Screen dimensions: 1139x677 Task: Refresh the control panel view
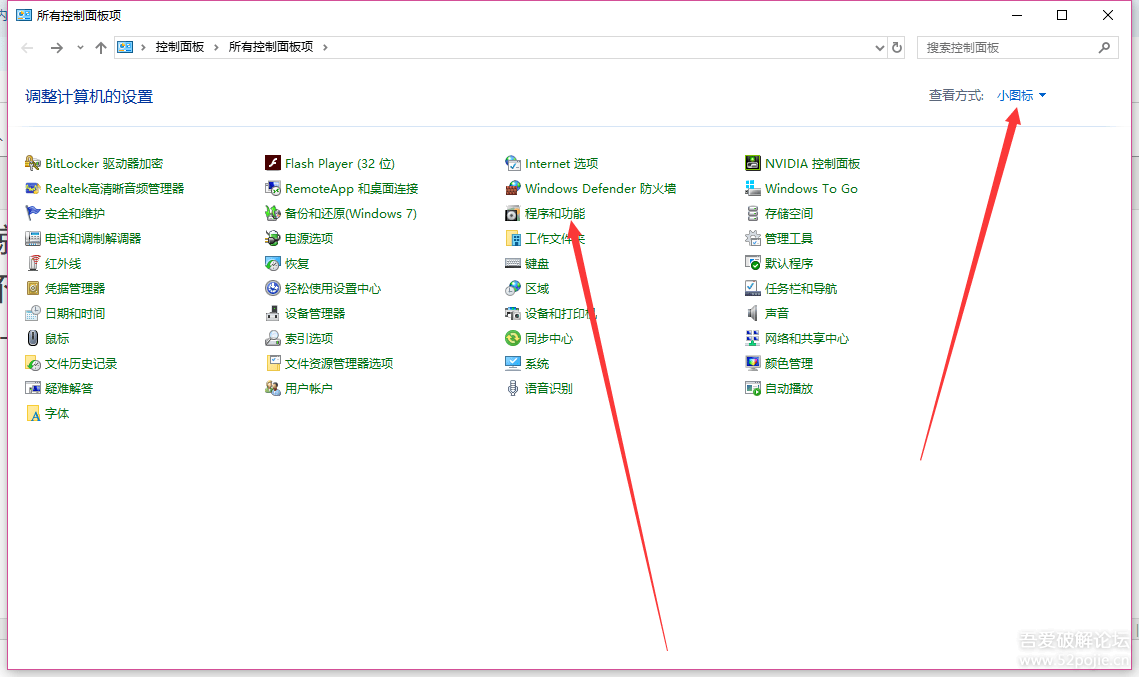point(897,48)
